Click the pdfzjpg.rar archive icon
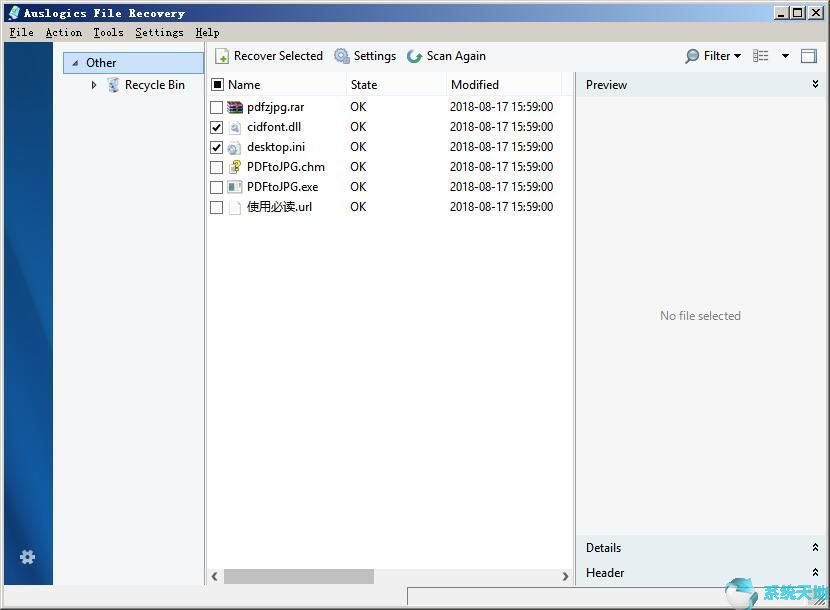Image resolution: width=830 pixels, height=610 pixels. tap(235, 107)
